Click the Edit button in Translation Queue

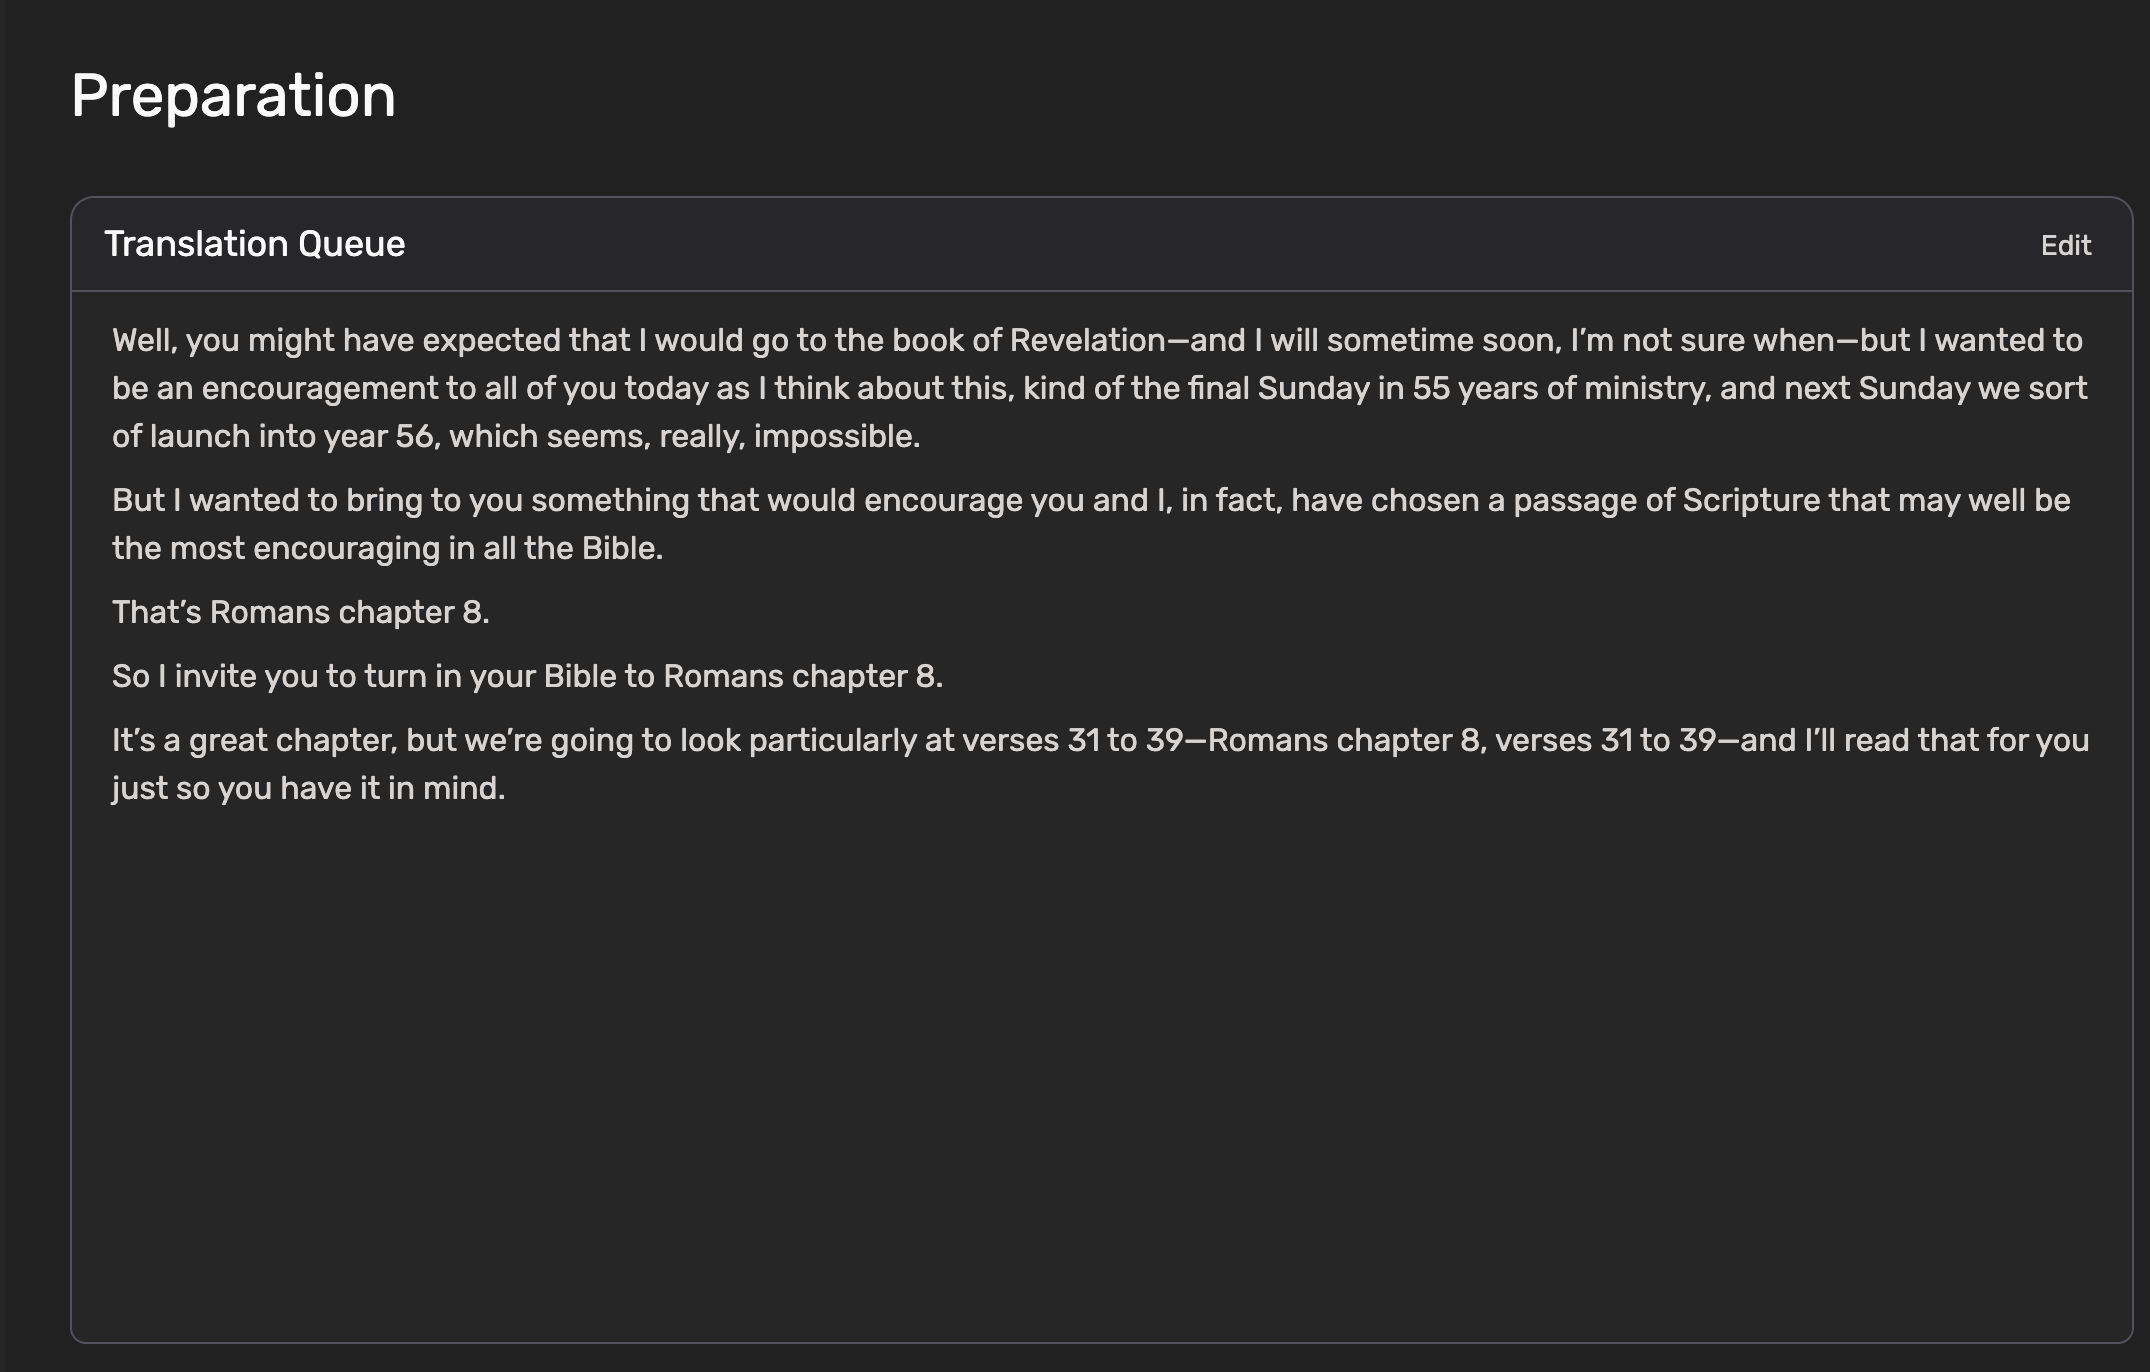click(x=2065, y=245)
